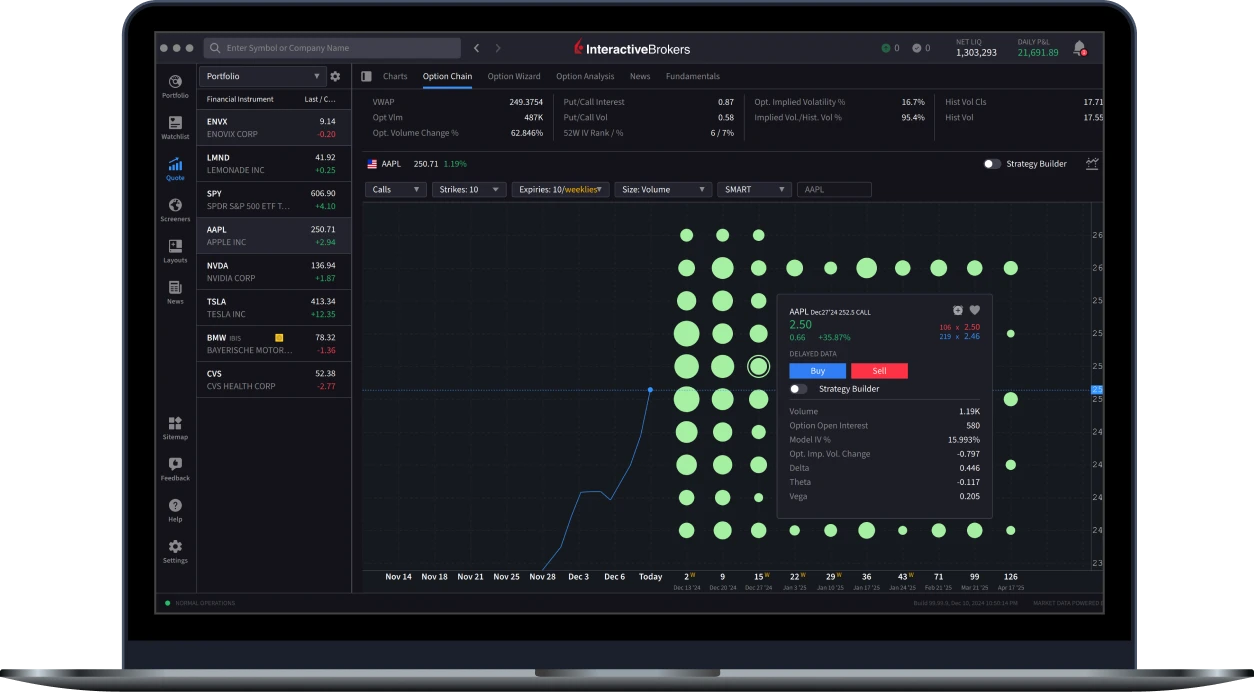Click the blue Buy button
The image size is (1254, 692).
click(817, 371)
